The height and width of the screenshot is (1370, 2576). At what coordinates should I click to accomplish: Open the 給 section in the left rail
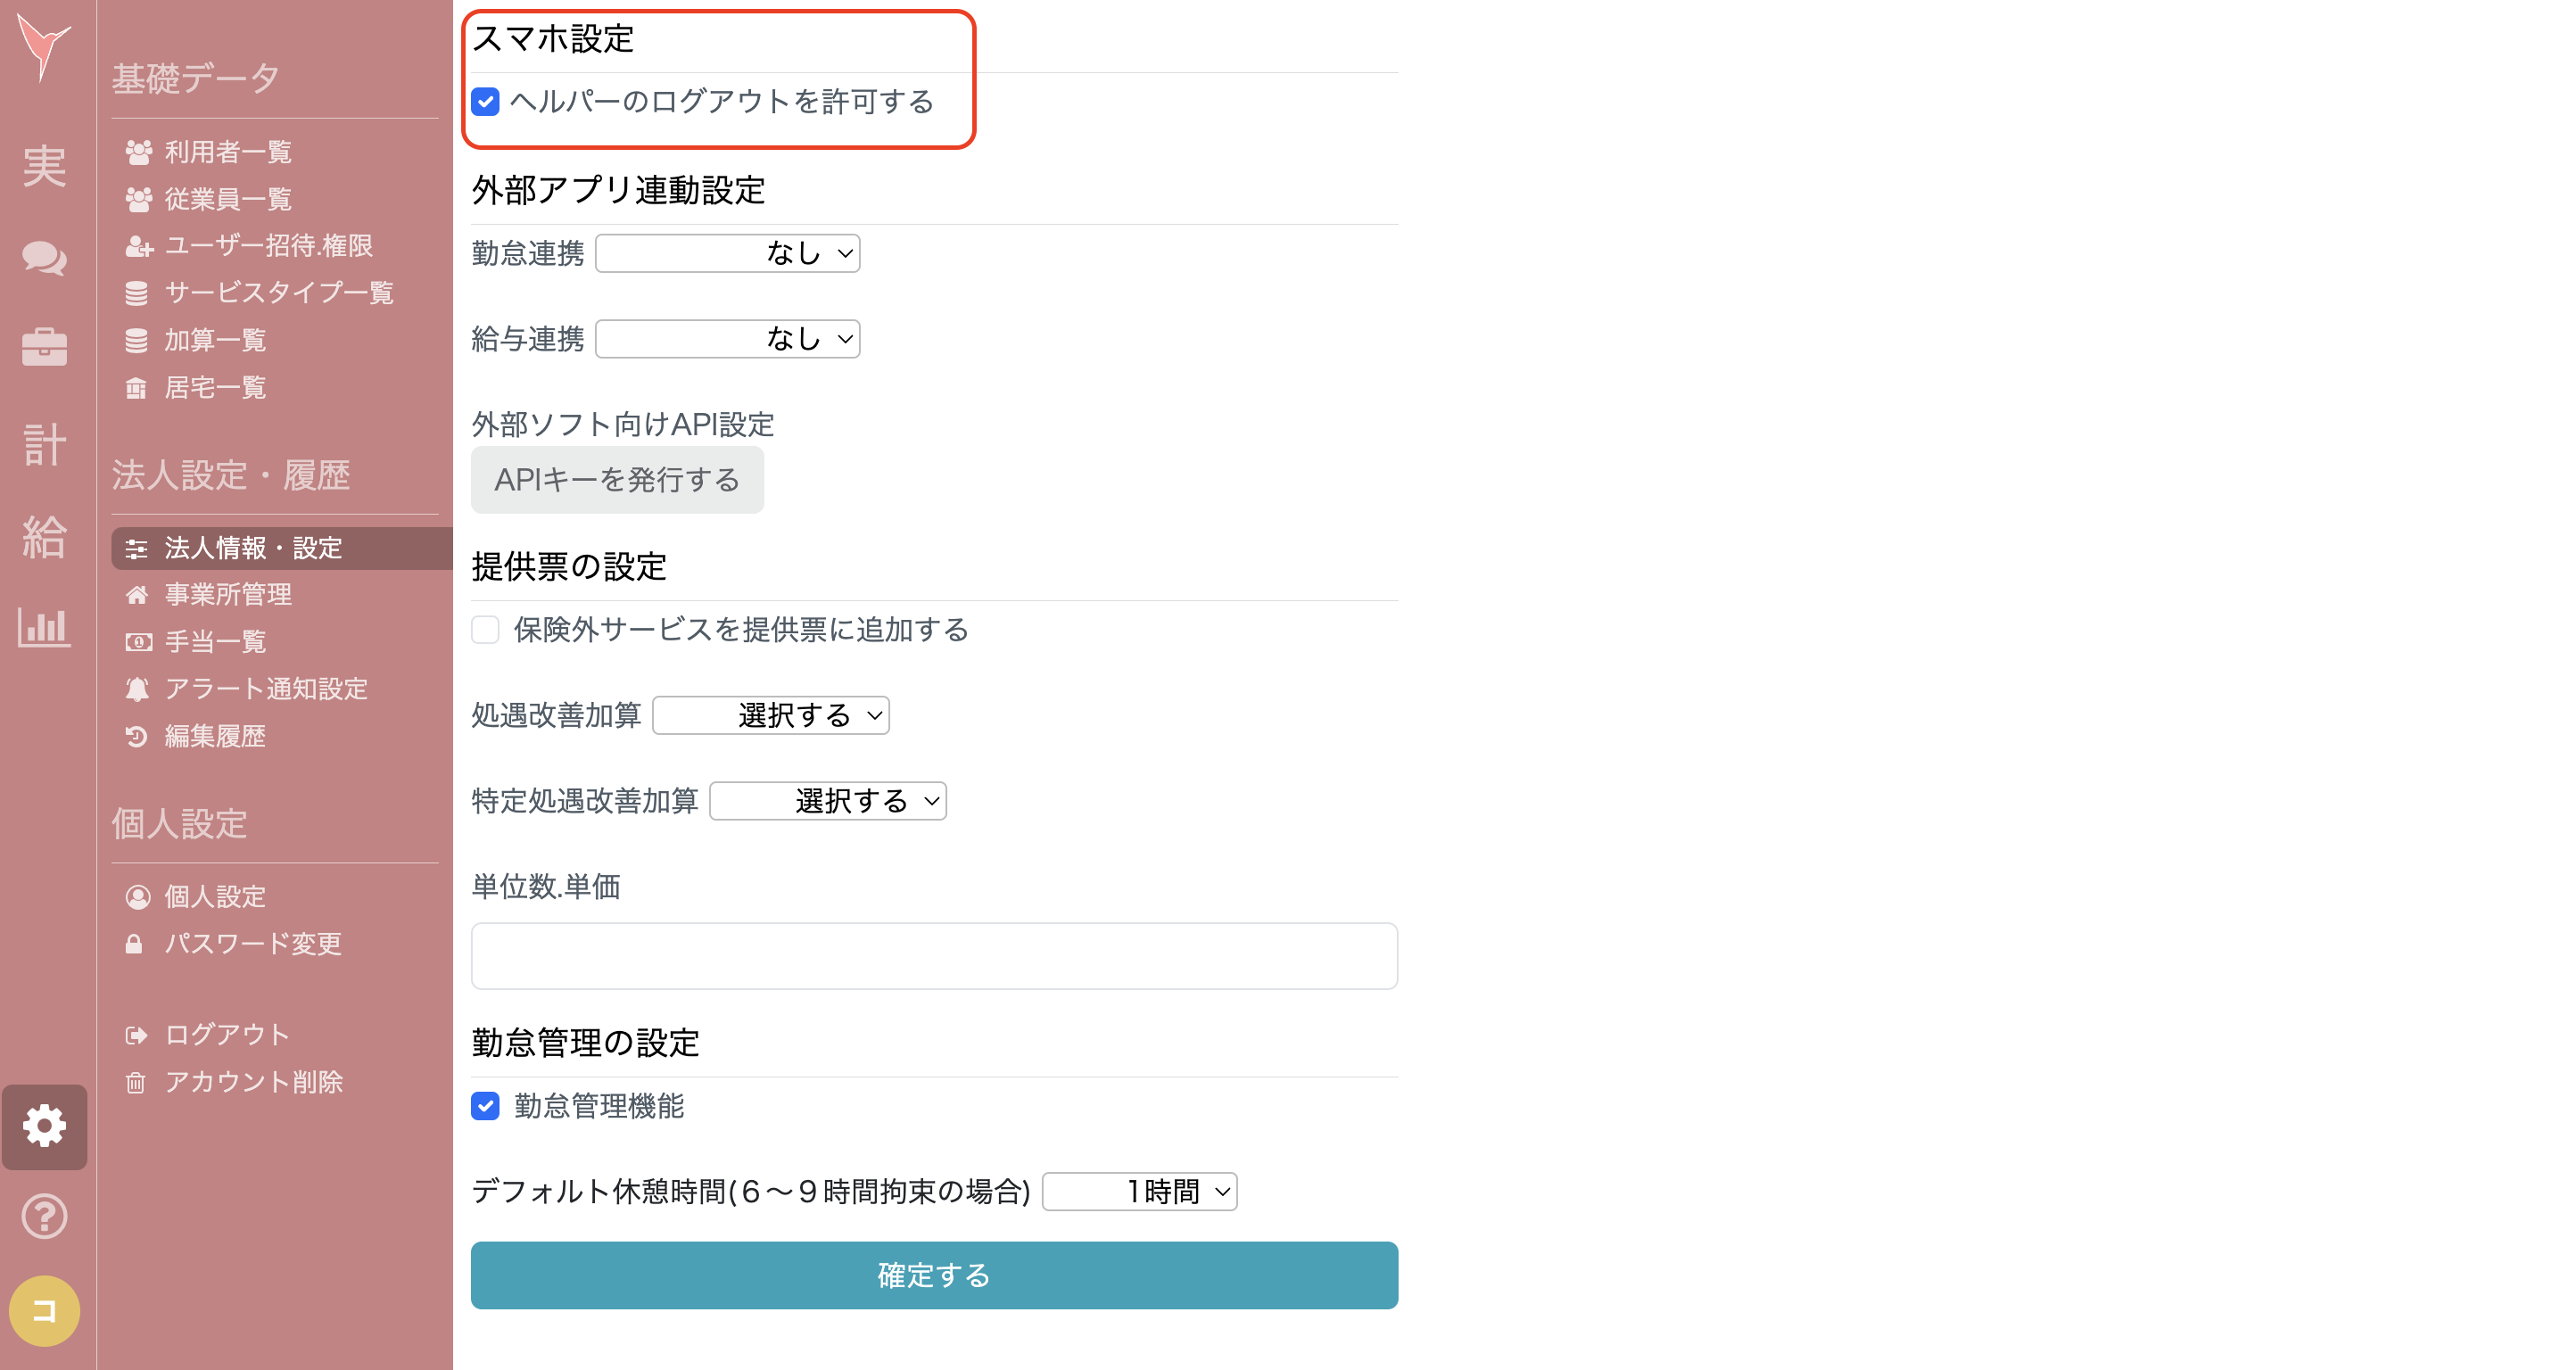pos(44,538)
